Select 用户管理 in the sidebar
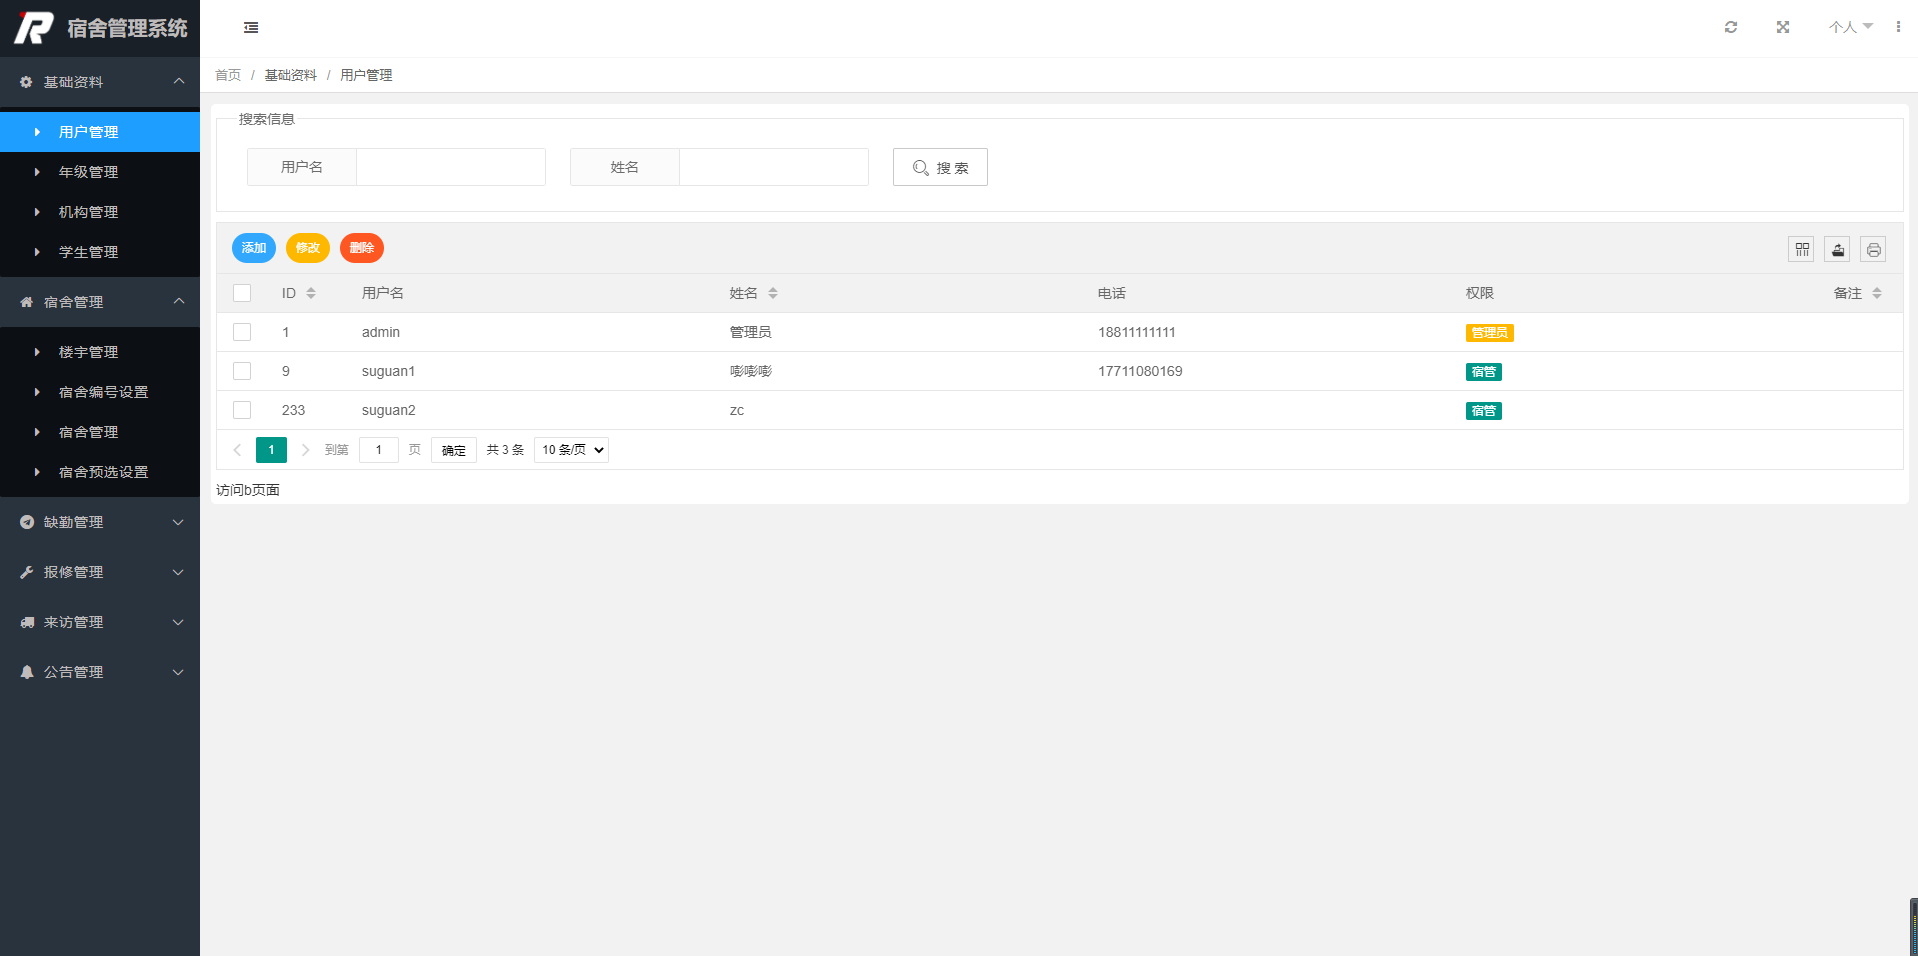 coord(100,132)
